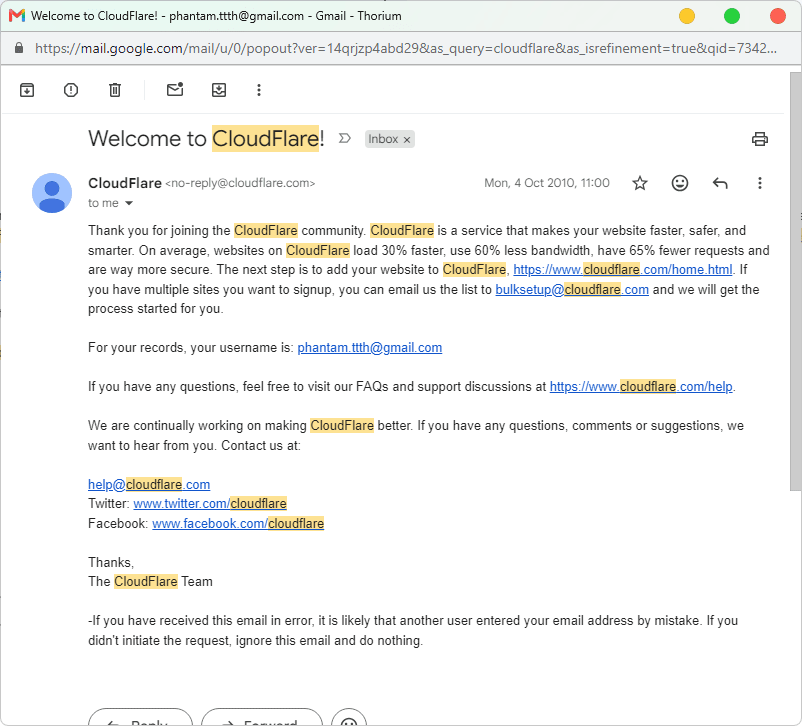The width and height of the screenshot is (802, 726).
Task: Report email as spam
Action: [x=71, y=90]
